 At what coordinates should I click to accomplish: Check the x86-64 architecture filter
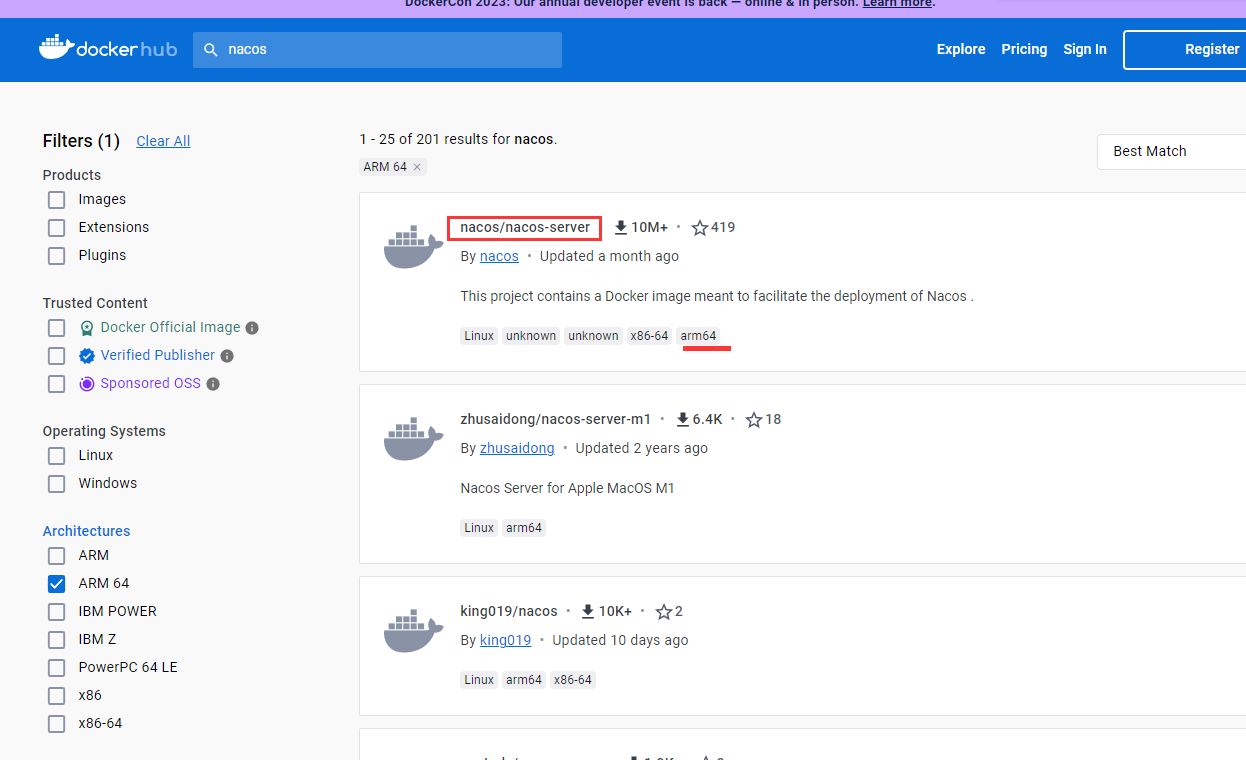coord(56,724)
